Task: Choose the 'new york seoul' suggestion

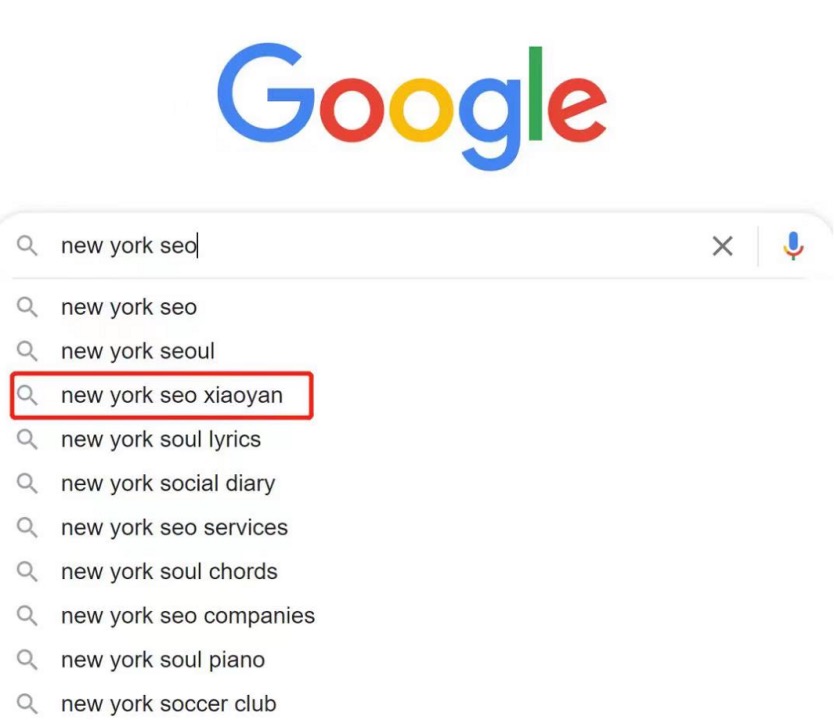Action: pos(138,351)
